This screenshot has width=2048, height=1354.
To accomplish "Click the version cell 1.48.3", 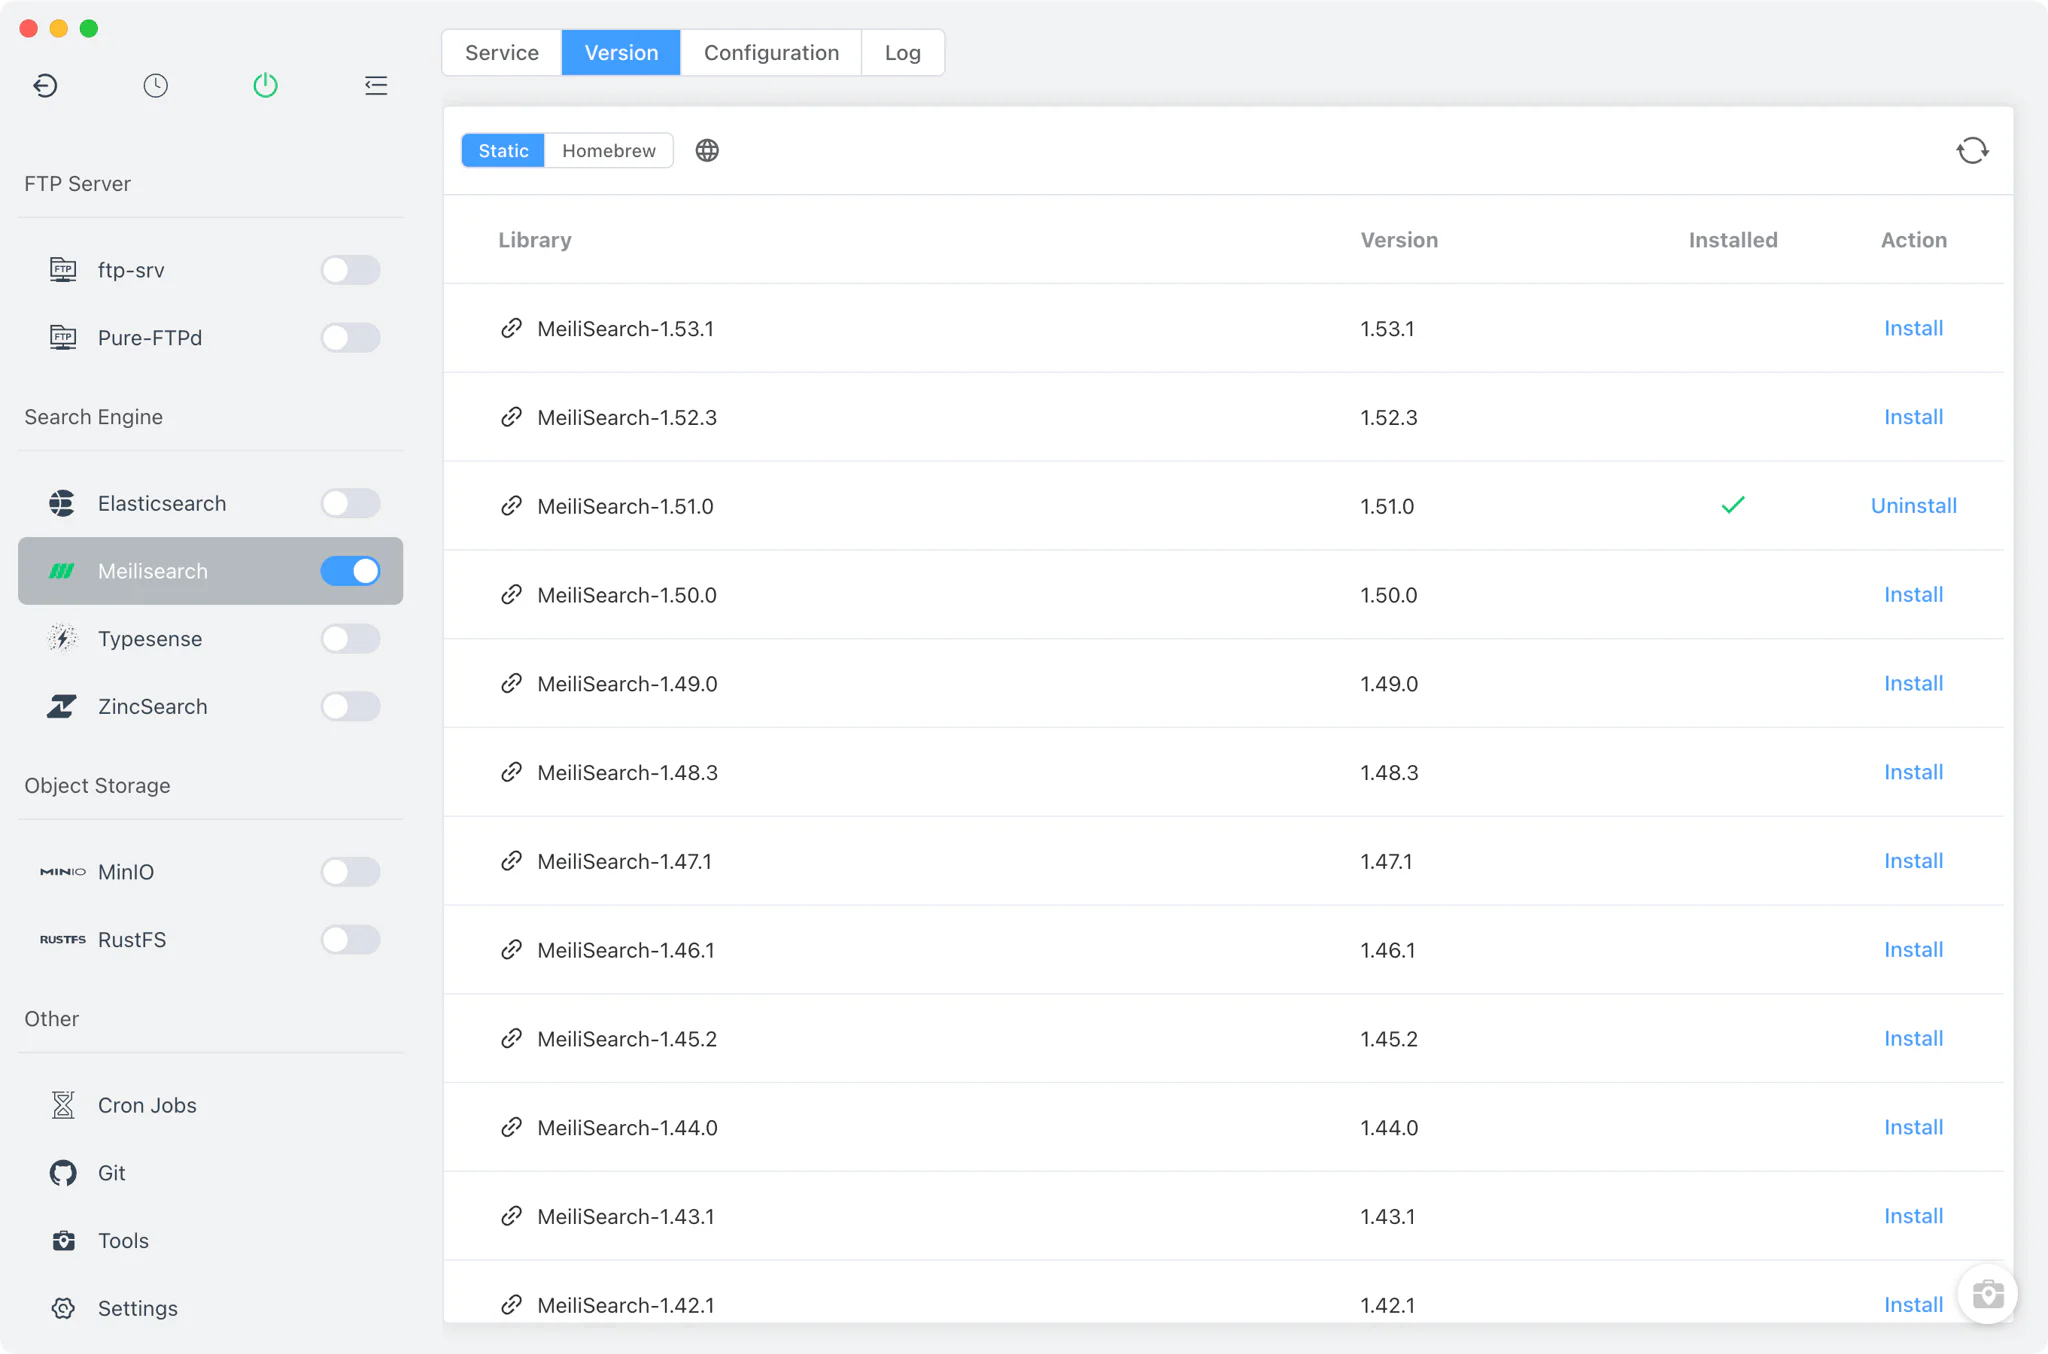I will [1389, 772].
